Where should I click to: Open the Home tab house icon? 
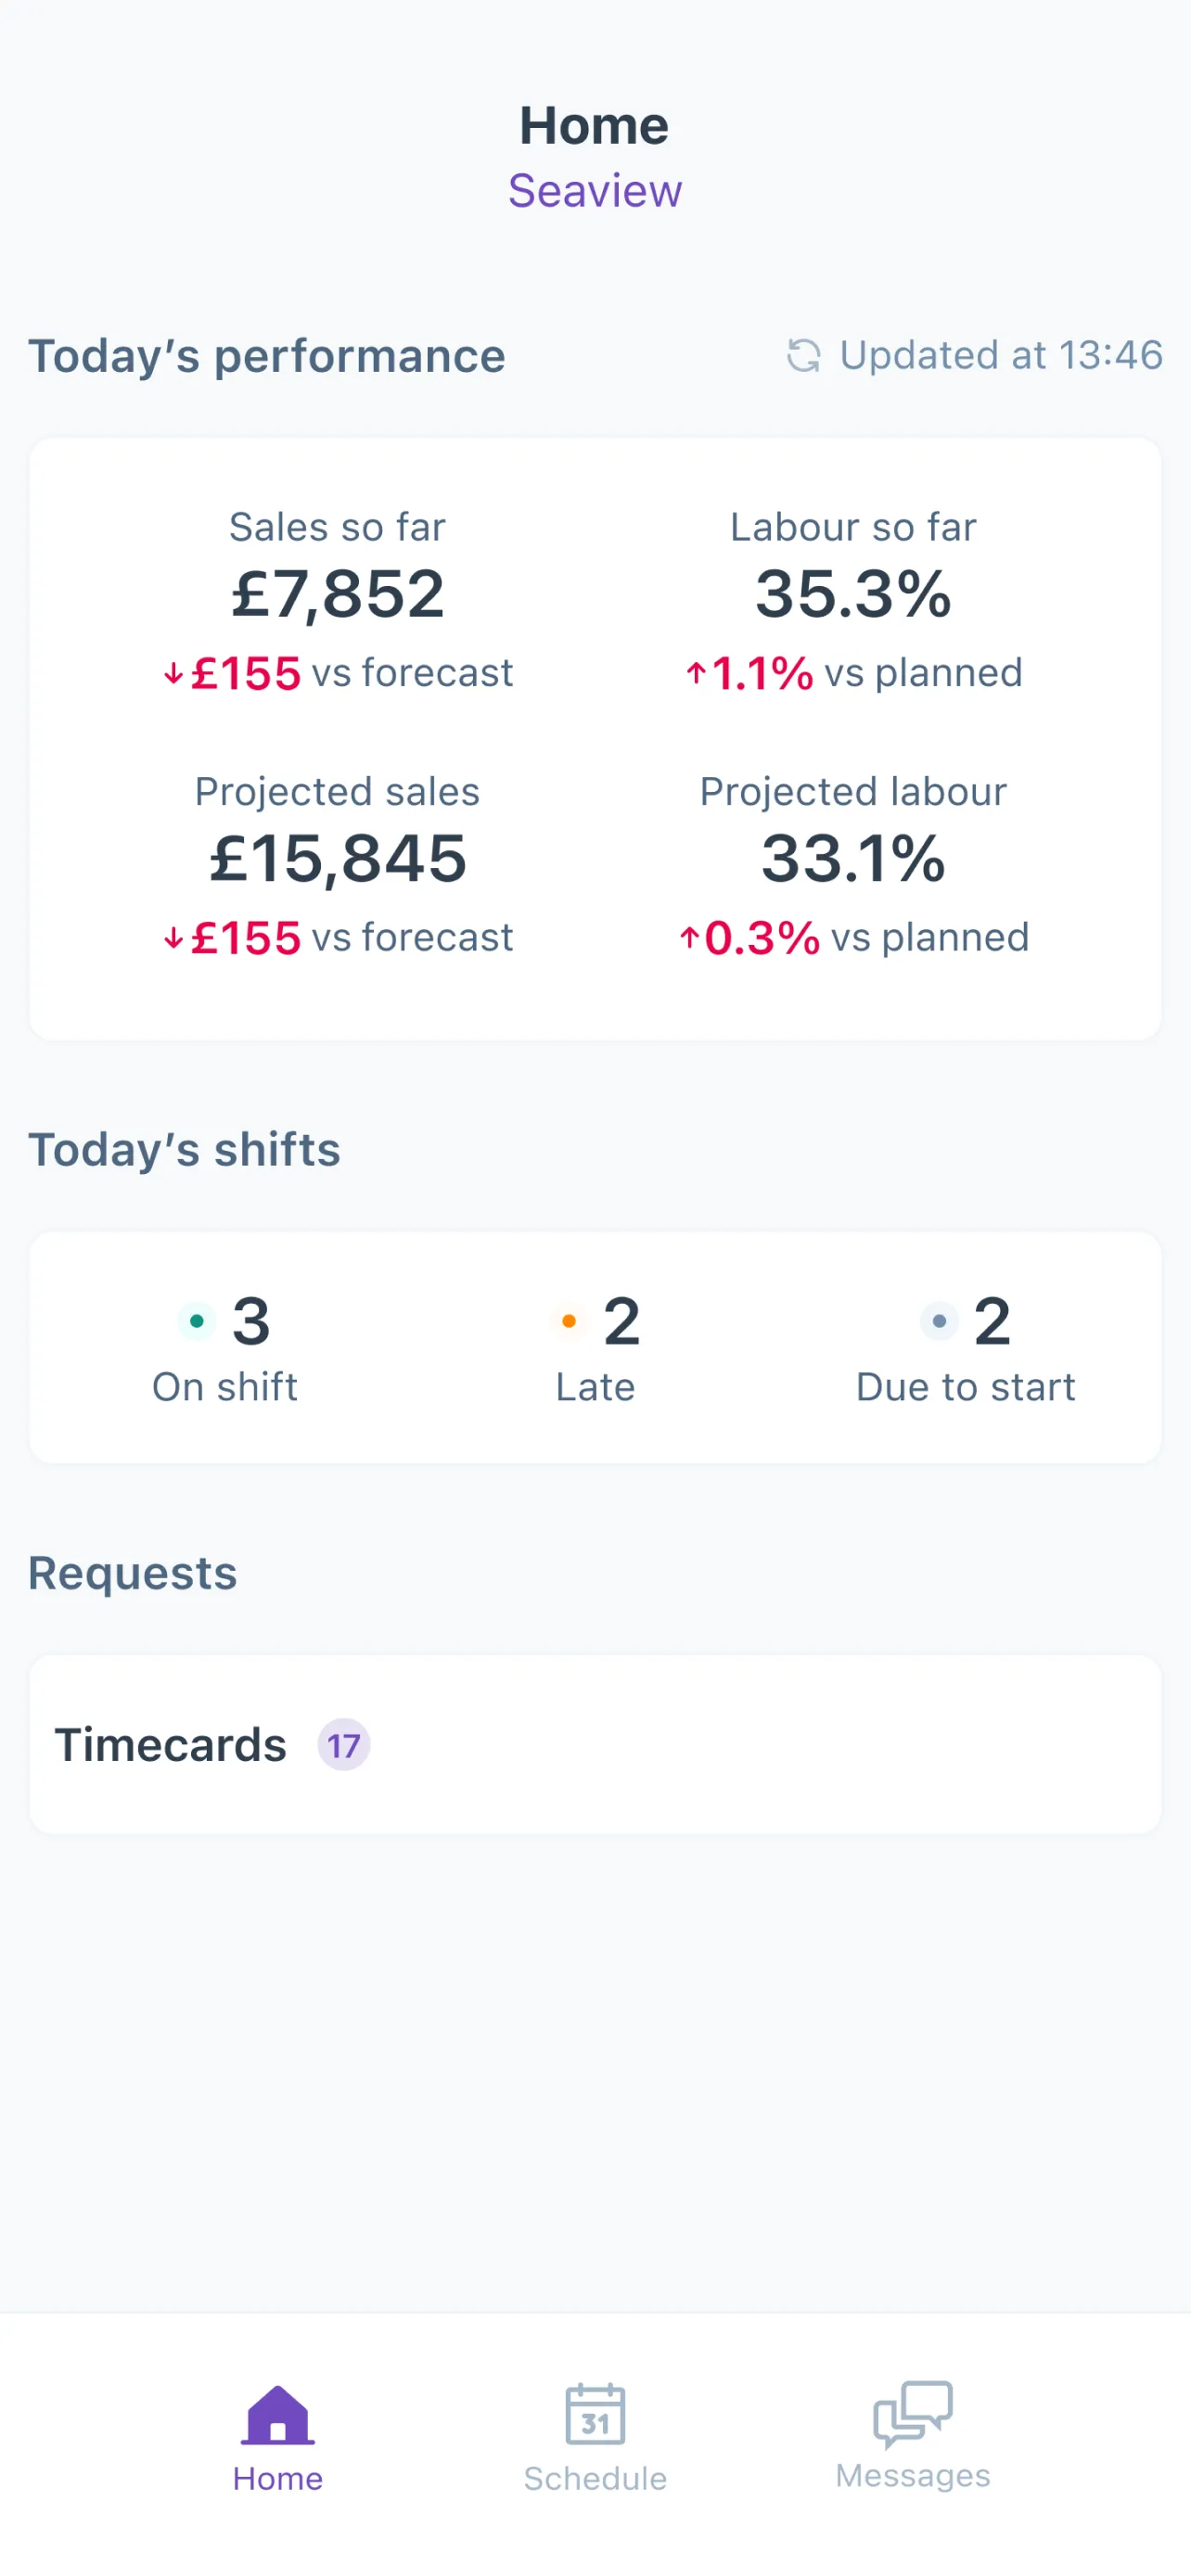coord(278,2415)
